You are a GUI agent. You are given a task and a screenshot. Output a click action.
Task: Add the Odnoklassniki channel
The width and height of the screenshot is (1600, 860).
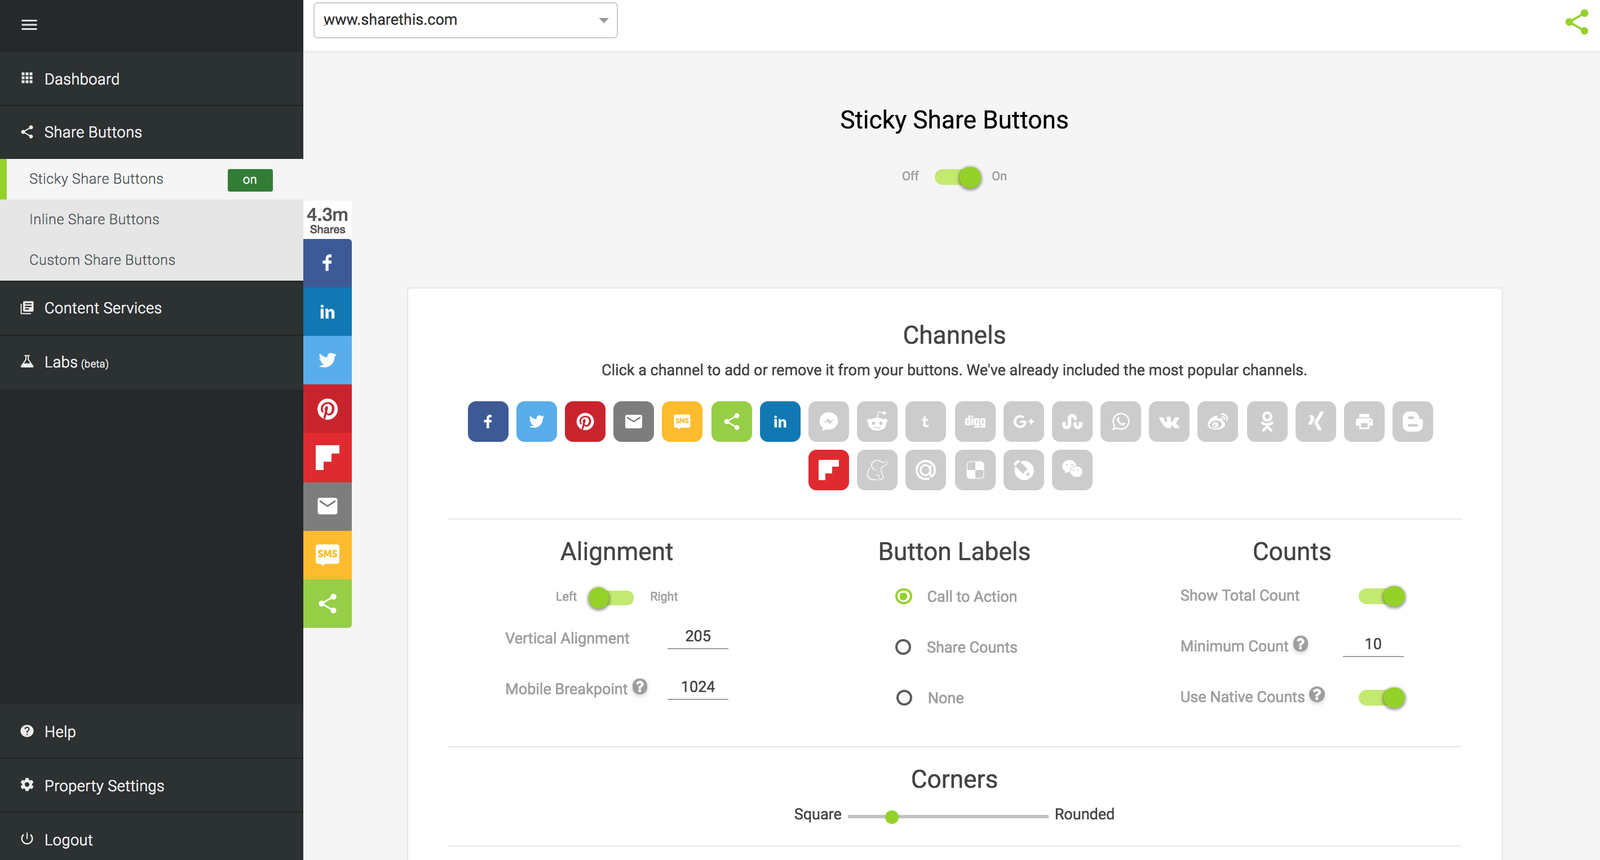[x=1267, y=422]
